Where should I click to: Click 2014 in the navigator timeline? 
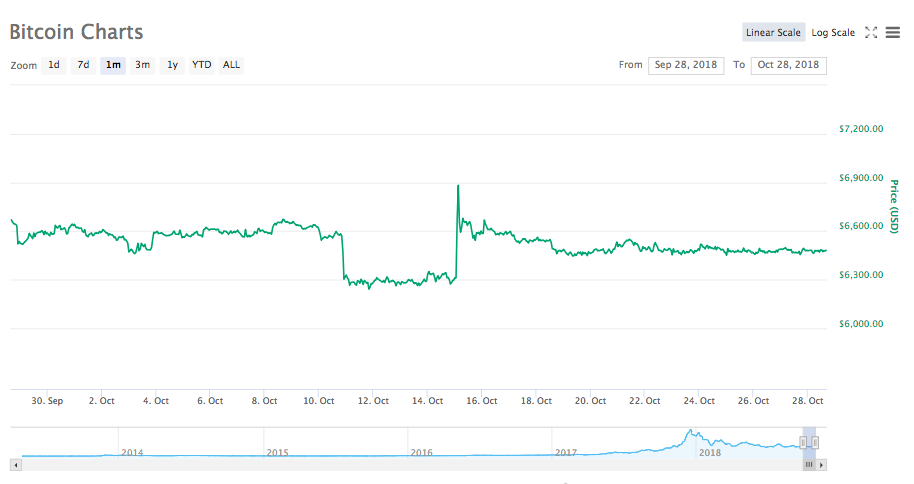pyautogui.click(x=132, y=453)
